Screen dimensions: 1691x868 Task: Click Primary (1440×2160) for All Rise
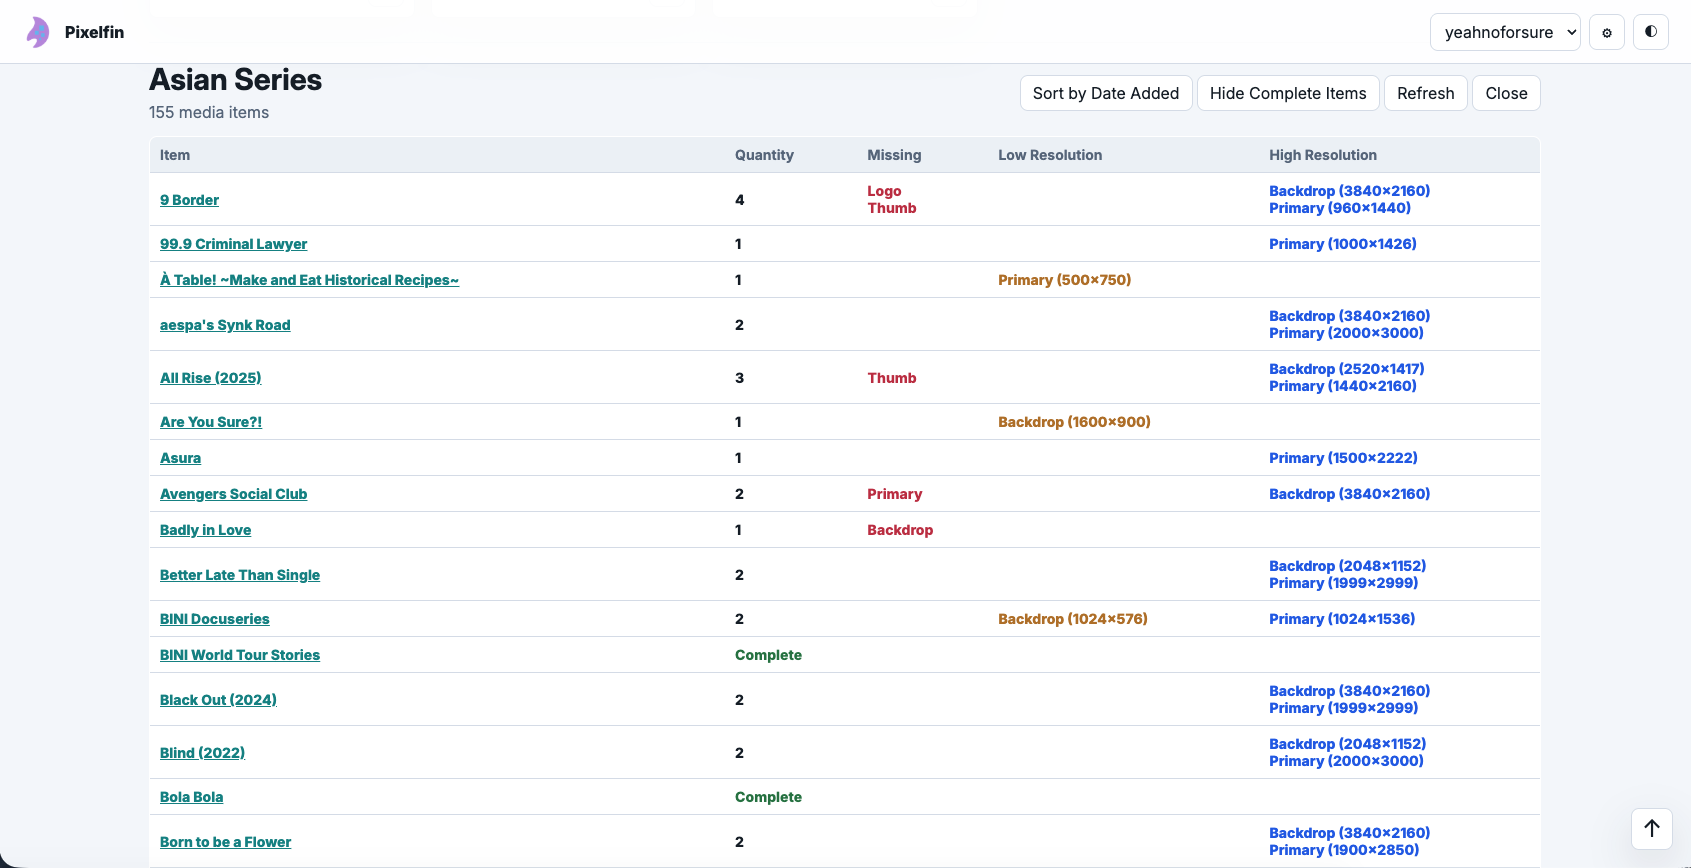pos(1343,386)
